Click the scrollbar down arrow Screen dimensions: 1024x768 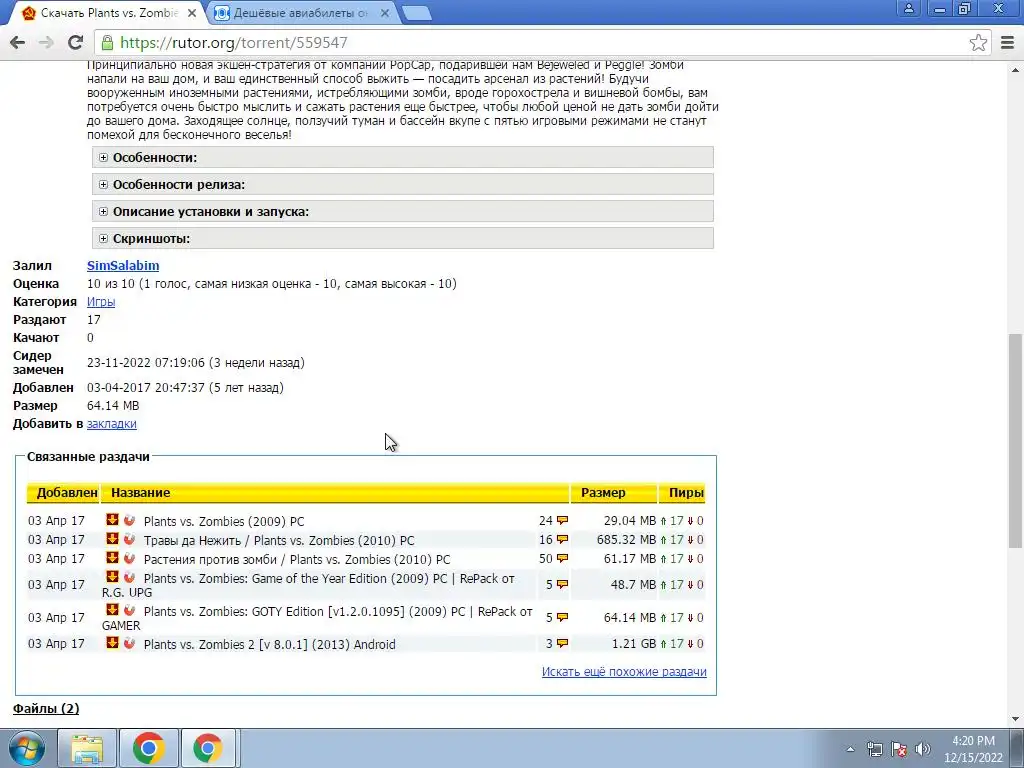(1016, 719)
